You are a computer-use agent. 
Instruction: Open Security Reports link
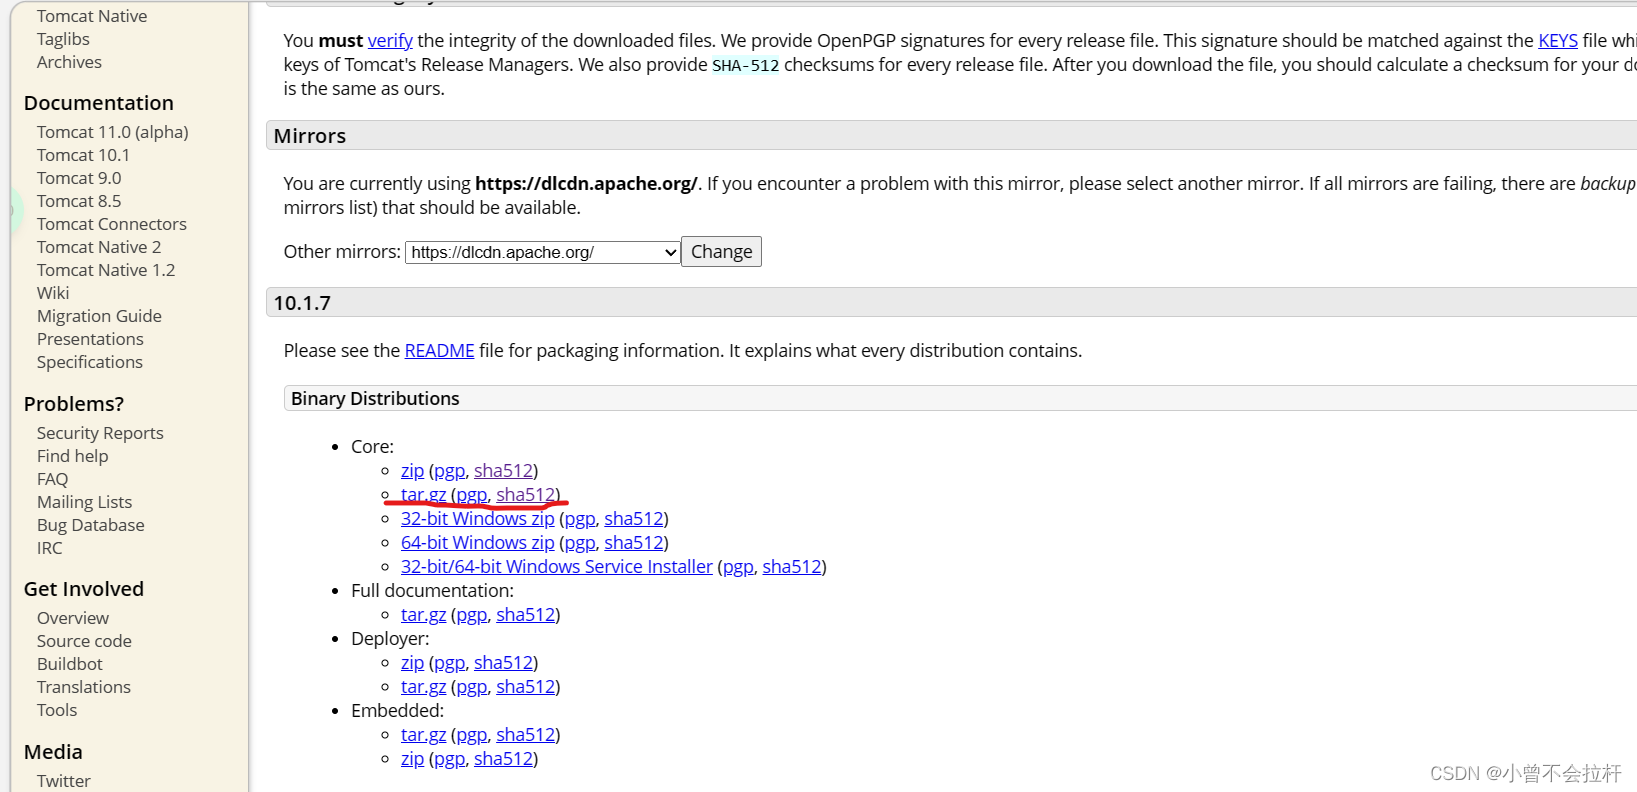[100, 433]
